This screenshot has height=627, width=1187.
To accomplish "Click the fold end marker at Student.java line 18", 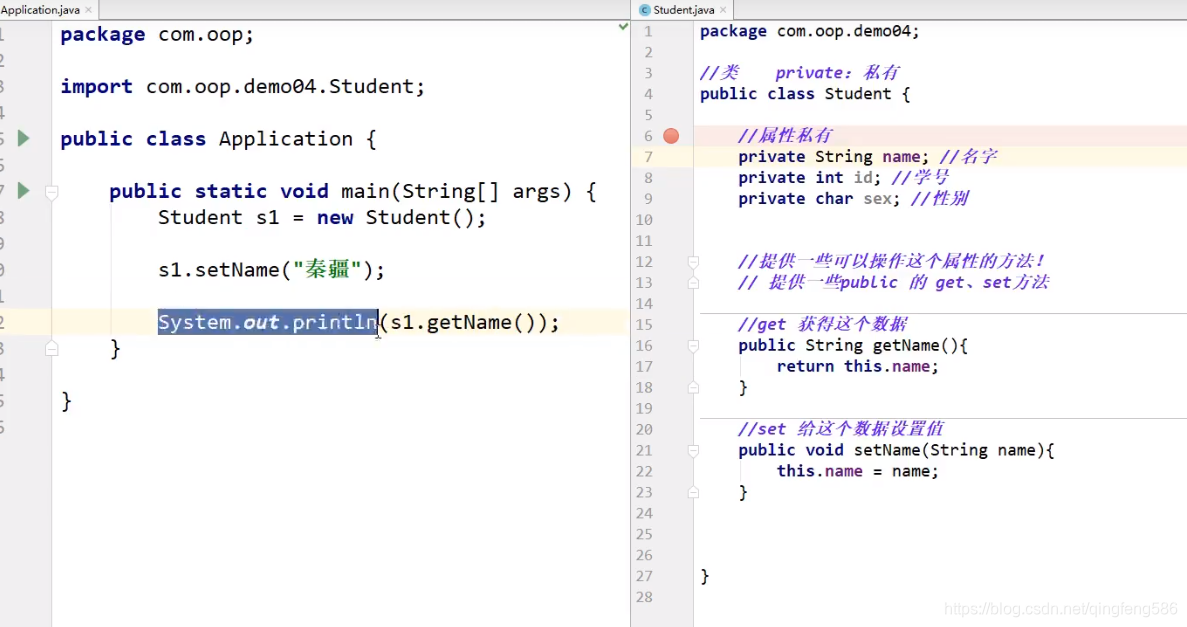I will (693, 388).
